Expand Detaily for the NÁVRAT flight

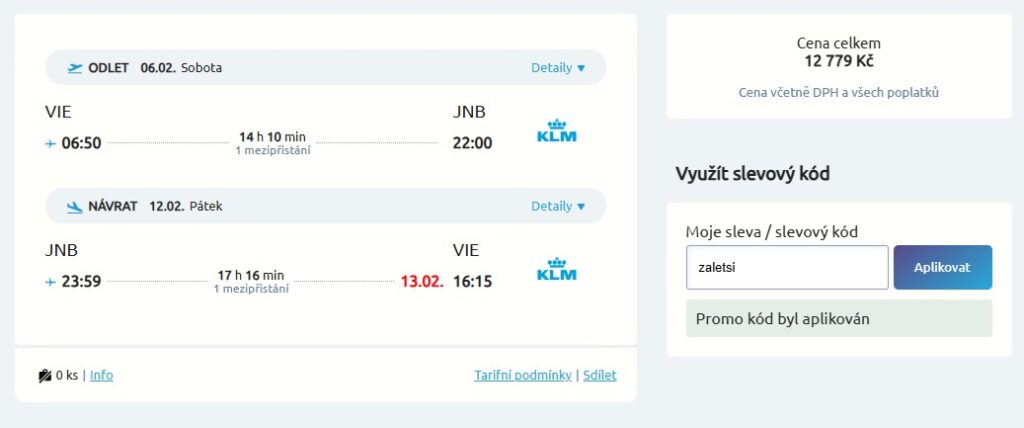click(x=558, y=206)
